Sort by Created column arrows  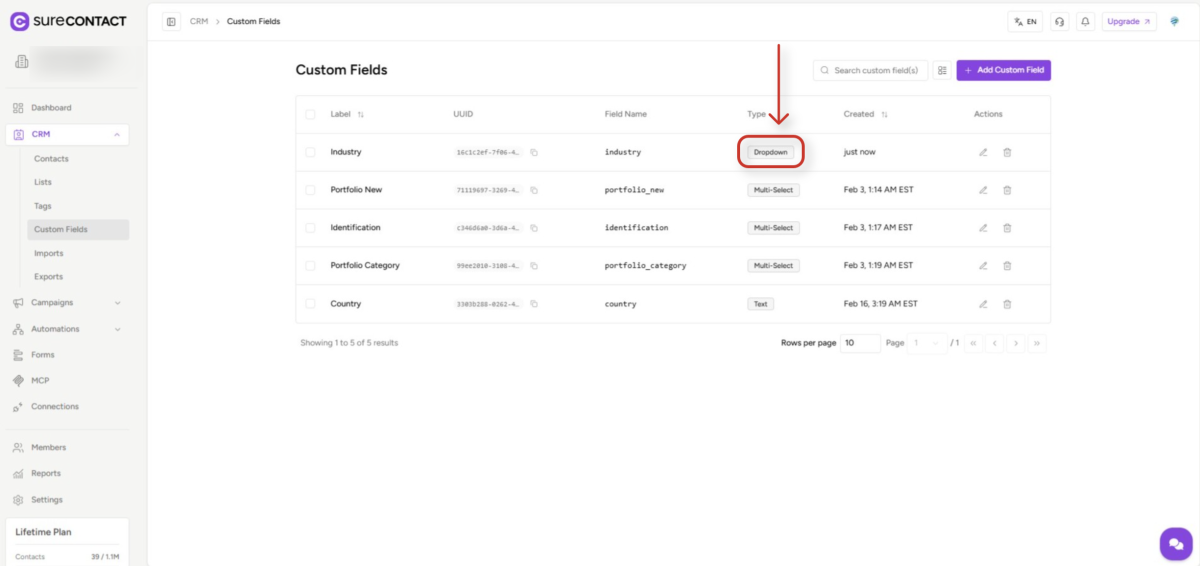[884, 114]
